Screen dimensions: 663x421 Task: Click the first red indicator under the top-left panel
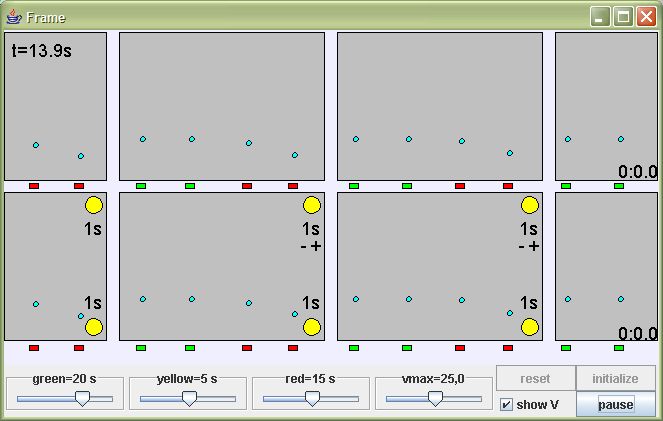[x=34, y=186]
